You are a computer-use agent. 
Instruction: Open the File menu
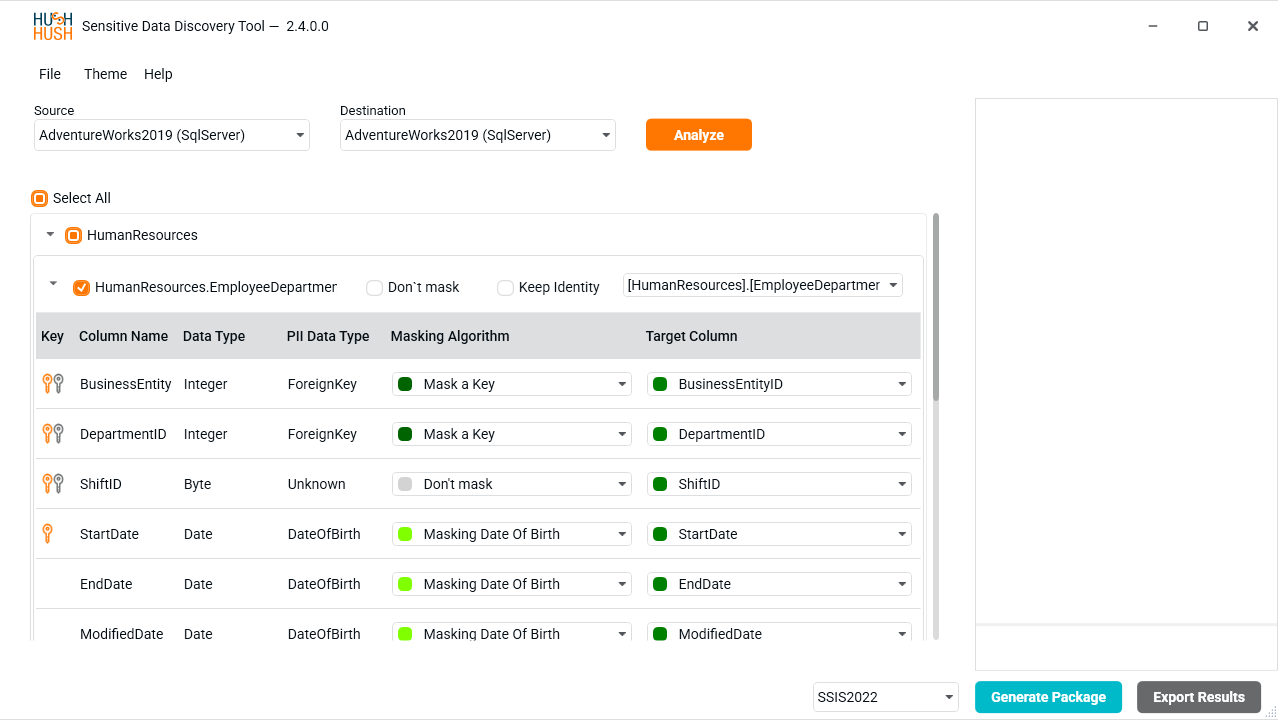(x=50, y=74)
